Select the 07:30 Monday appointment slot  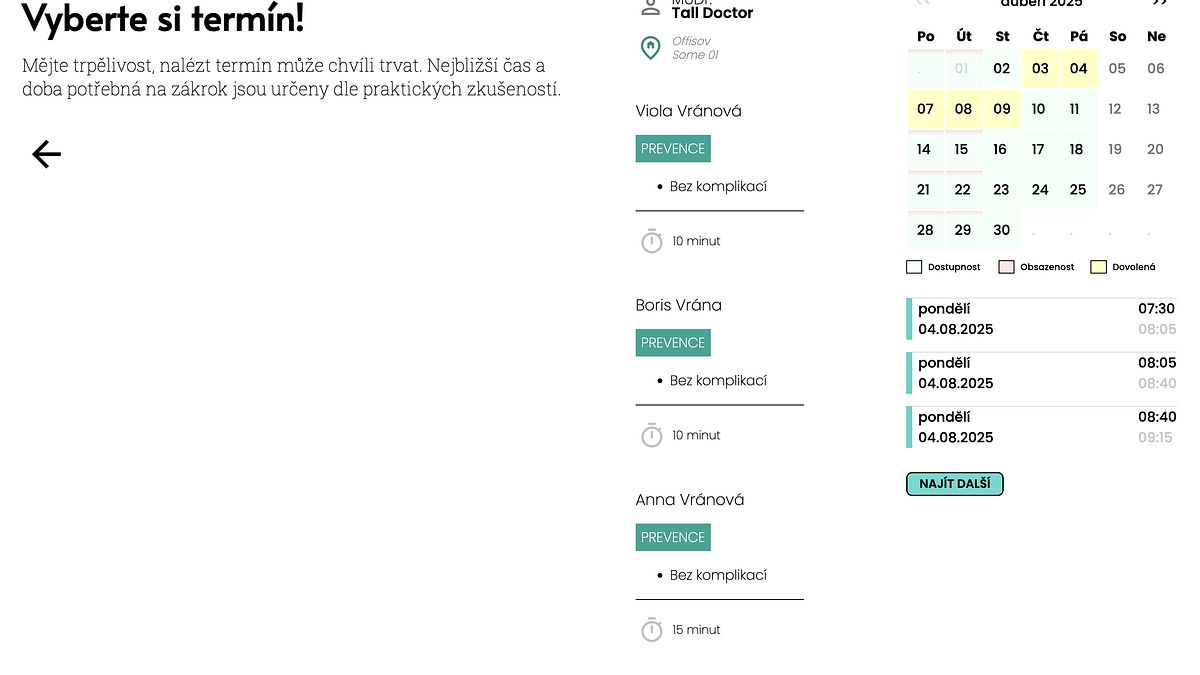[1041, 319]
